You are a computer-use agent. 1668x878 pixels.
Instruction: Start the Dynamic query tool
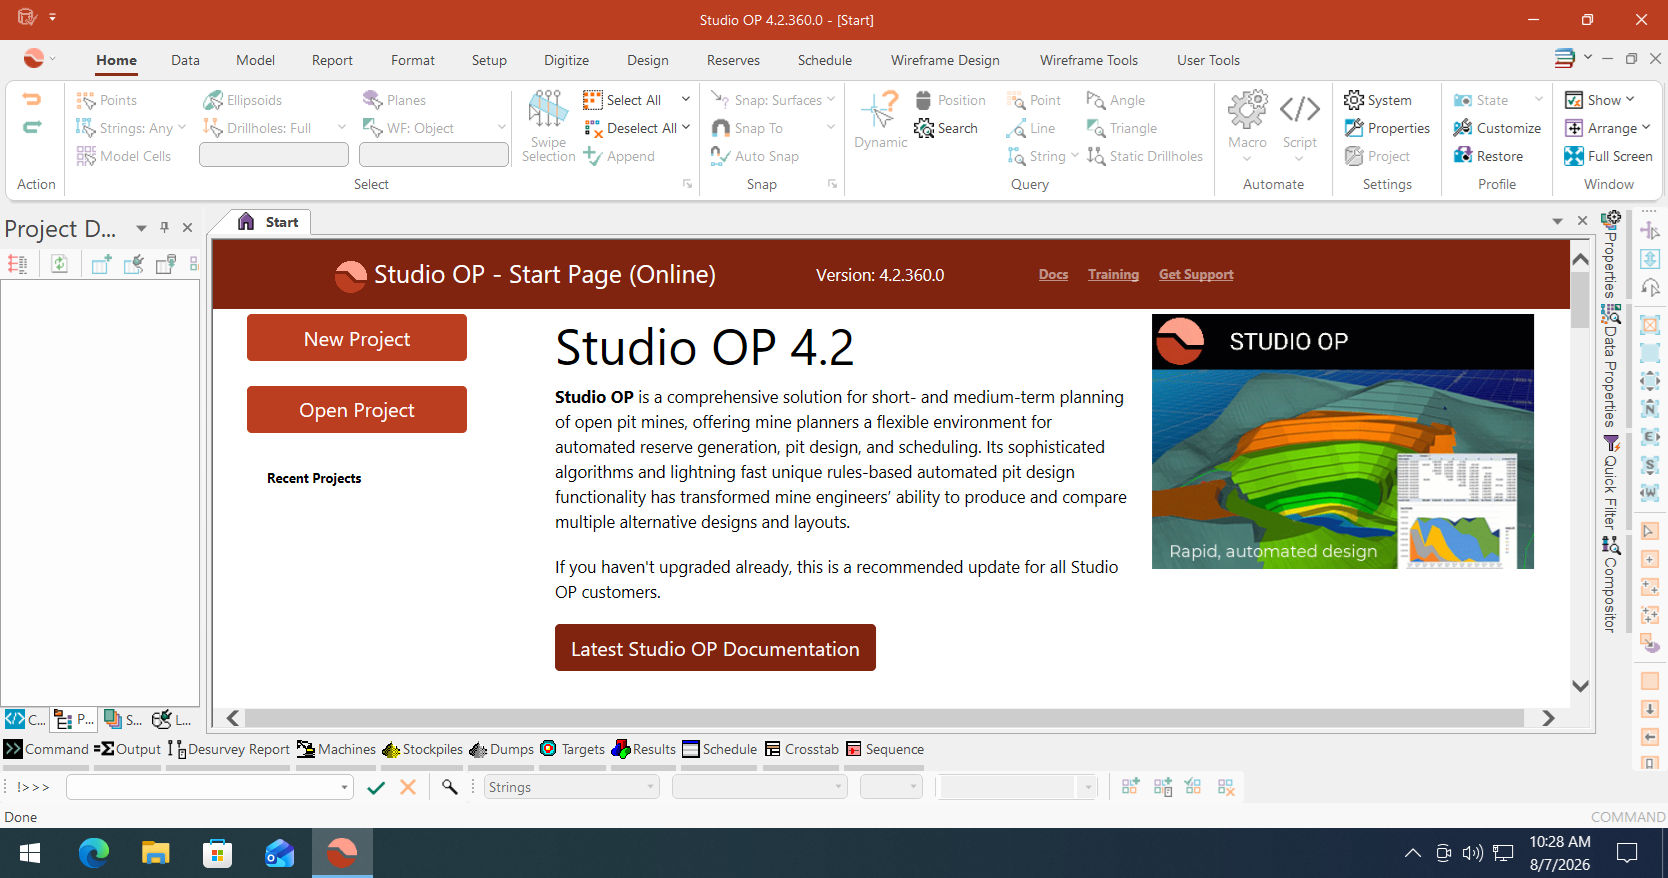880,120
